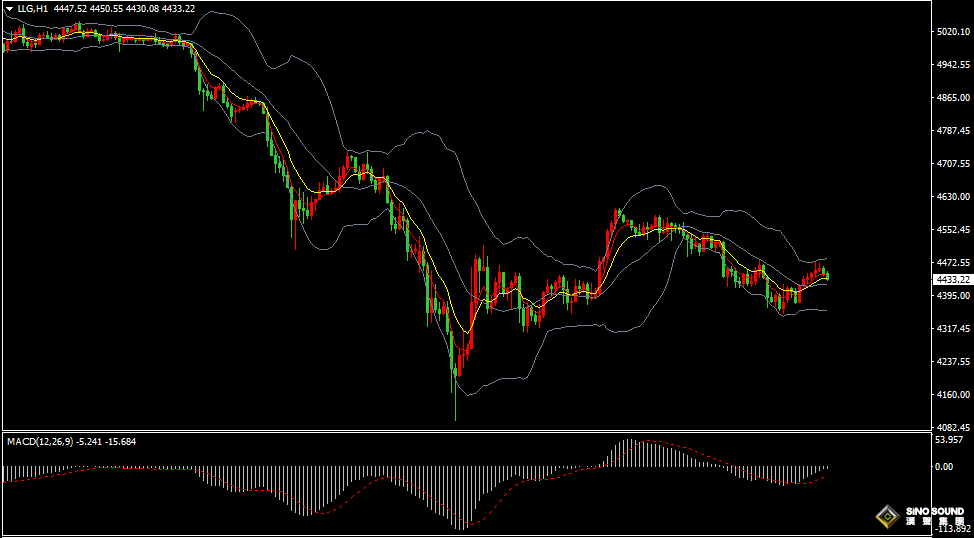Click the 4317.45 price axis label
Screen dimensions: 974x538
coord(952,328)
